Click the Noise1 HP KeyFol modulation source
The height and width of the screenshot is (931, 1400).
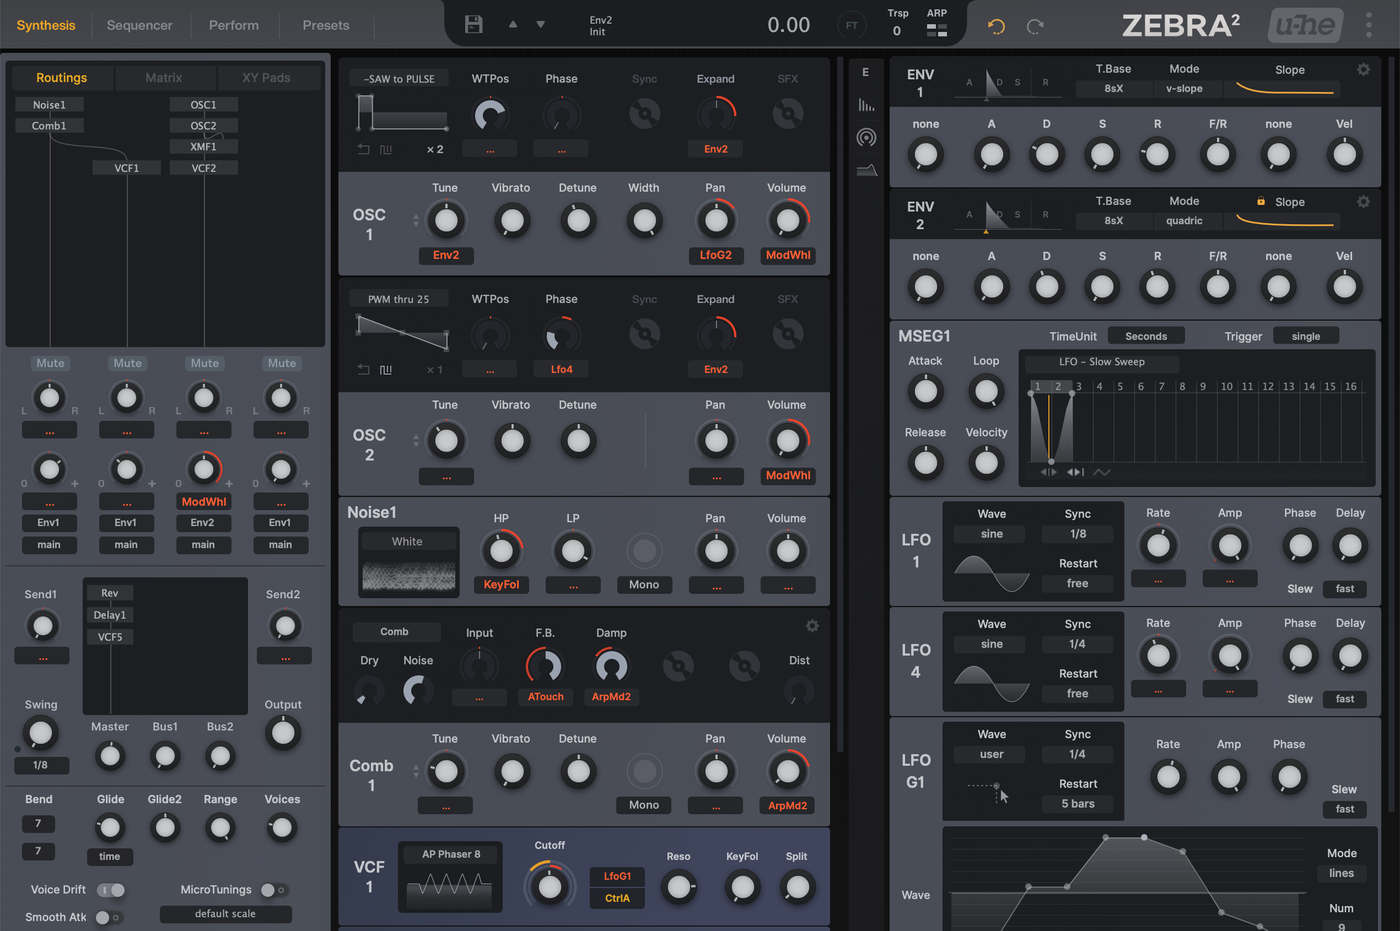click(501, 585)
